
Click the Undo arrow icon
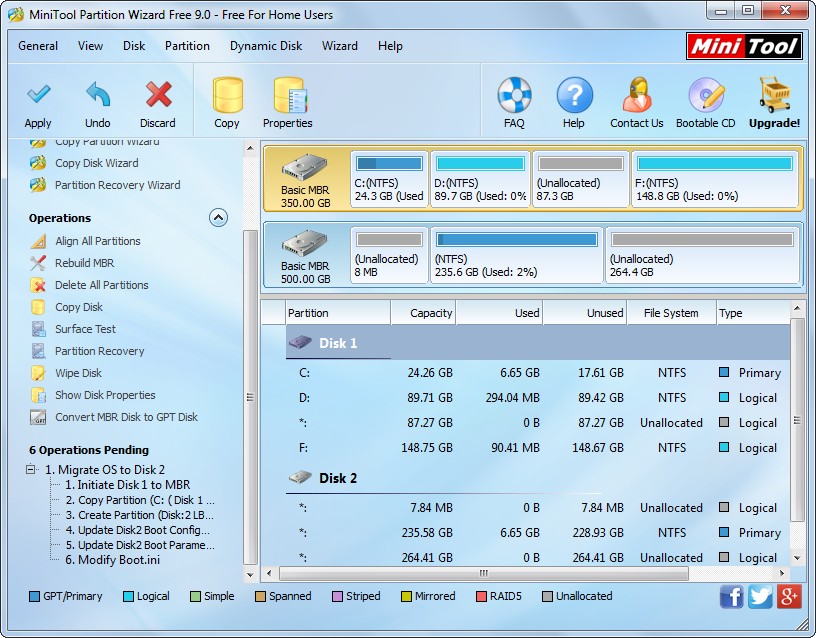tap(98, 94)
